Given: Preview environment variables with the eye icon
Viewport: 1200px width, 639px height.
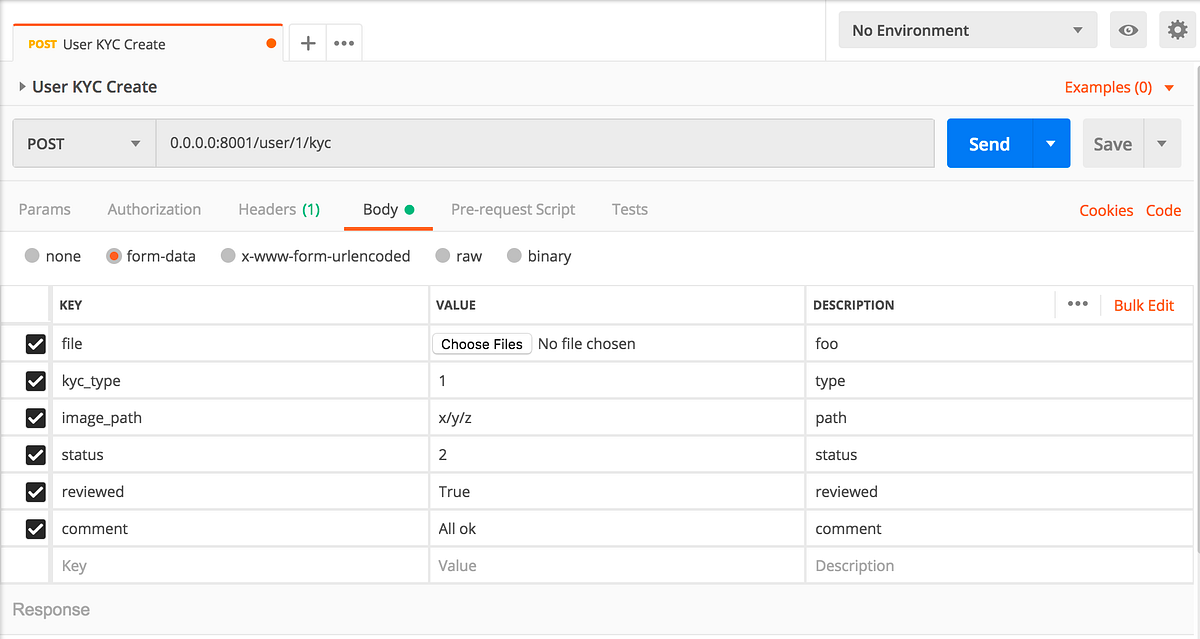Looking at the screenshot, I should 1128,30.
